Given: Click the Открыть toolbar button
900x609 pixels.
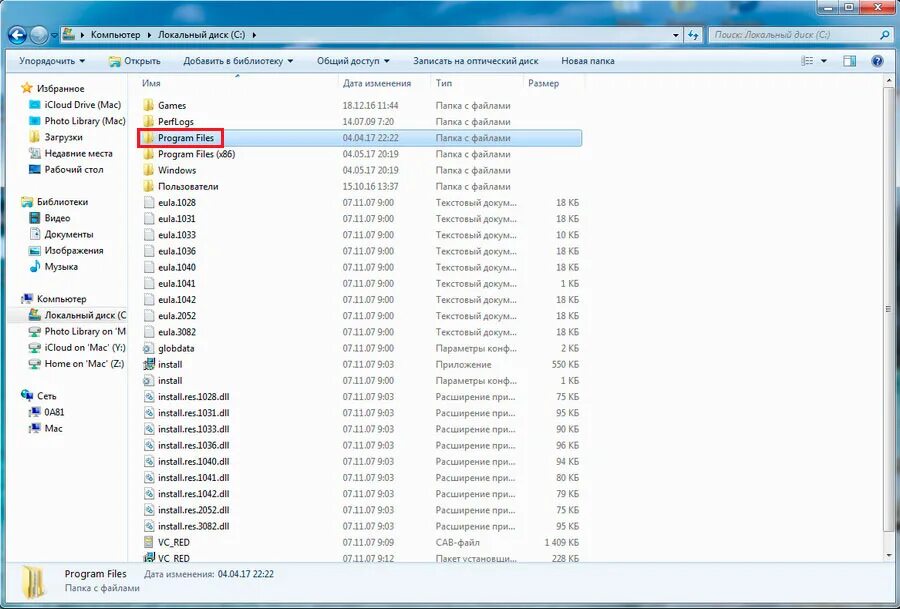Looking at the screenshot, I should (x=135, y=61).
